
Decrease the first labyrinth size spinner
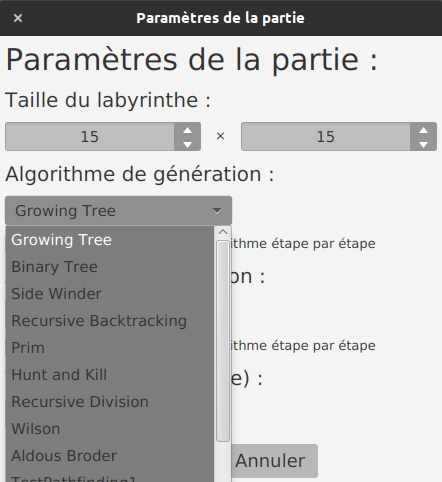187,144
